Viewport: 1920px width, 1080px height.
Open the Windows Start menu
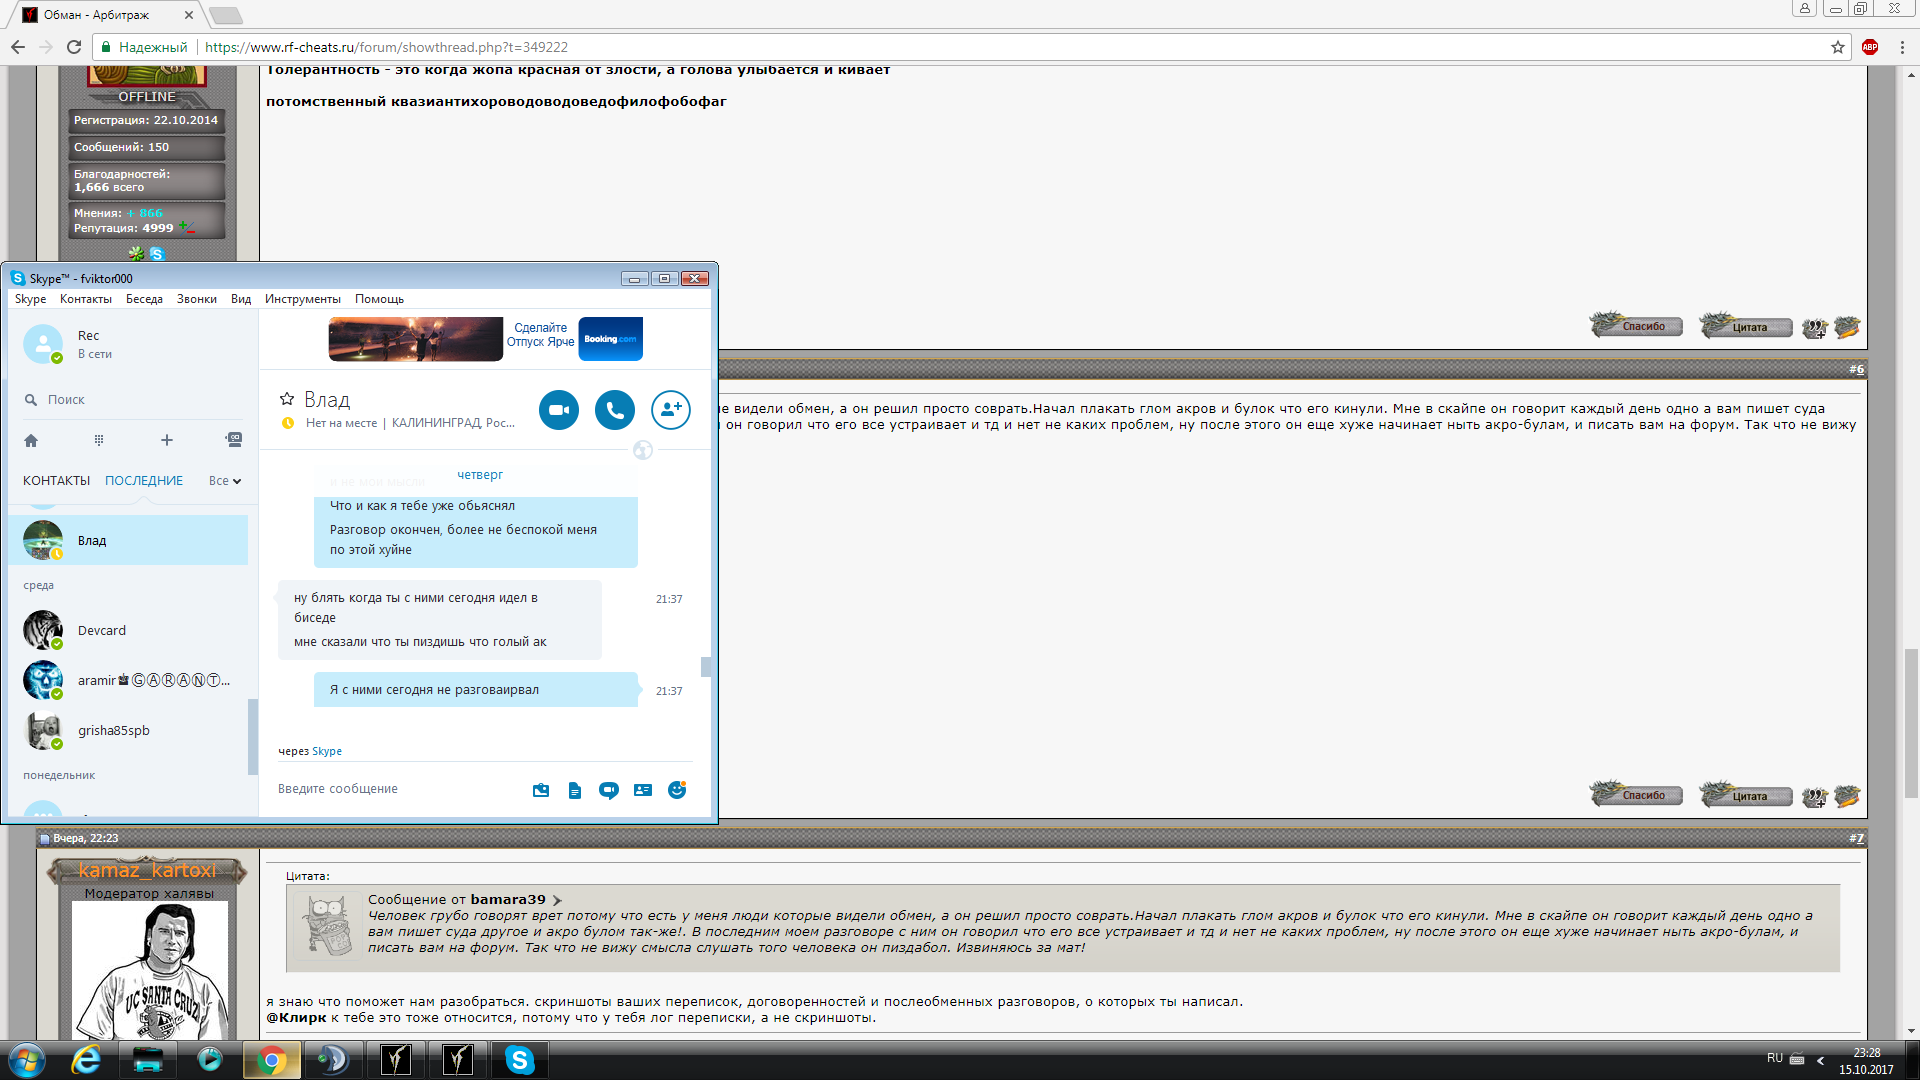27,1060
